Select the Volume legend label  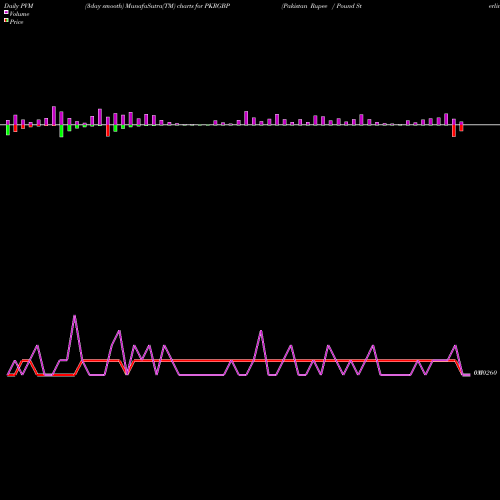click(19, 14)
